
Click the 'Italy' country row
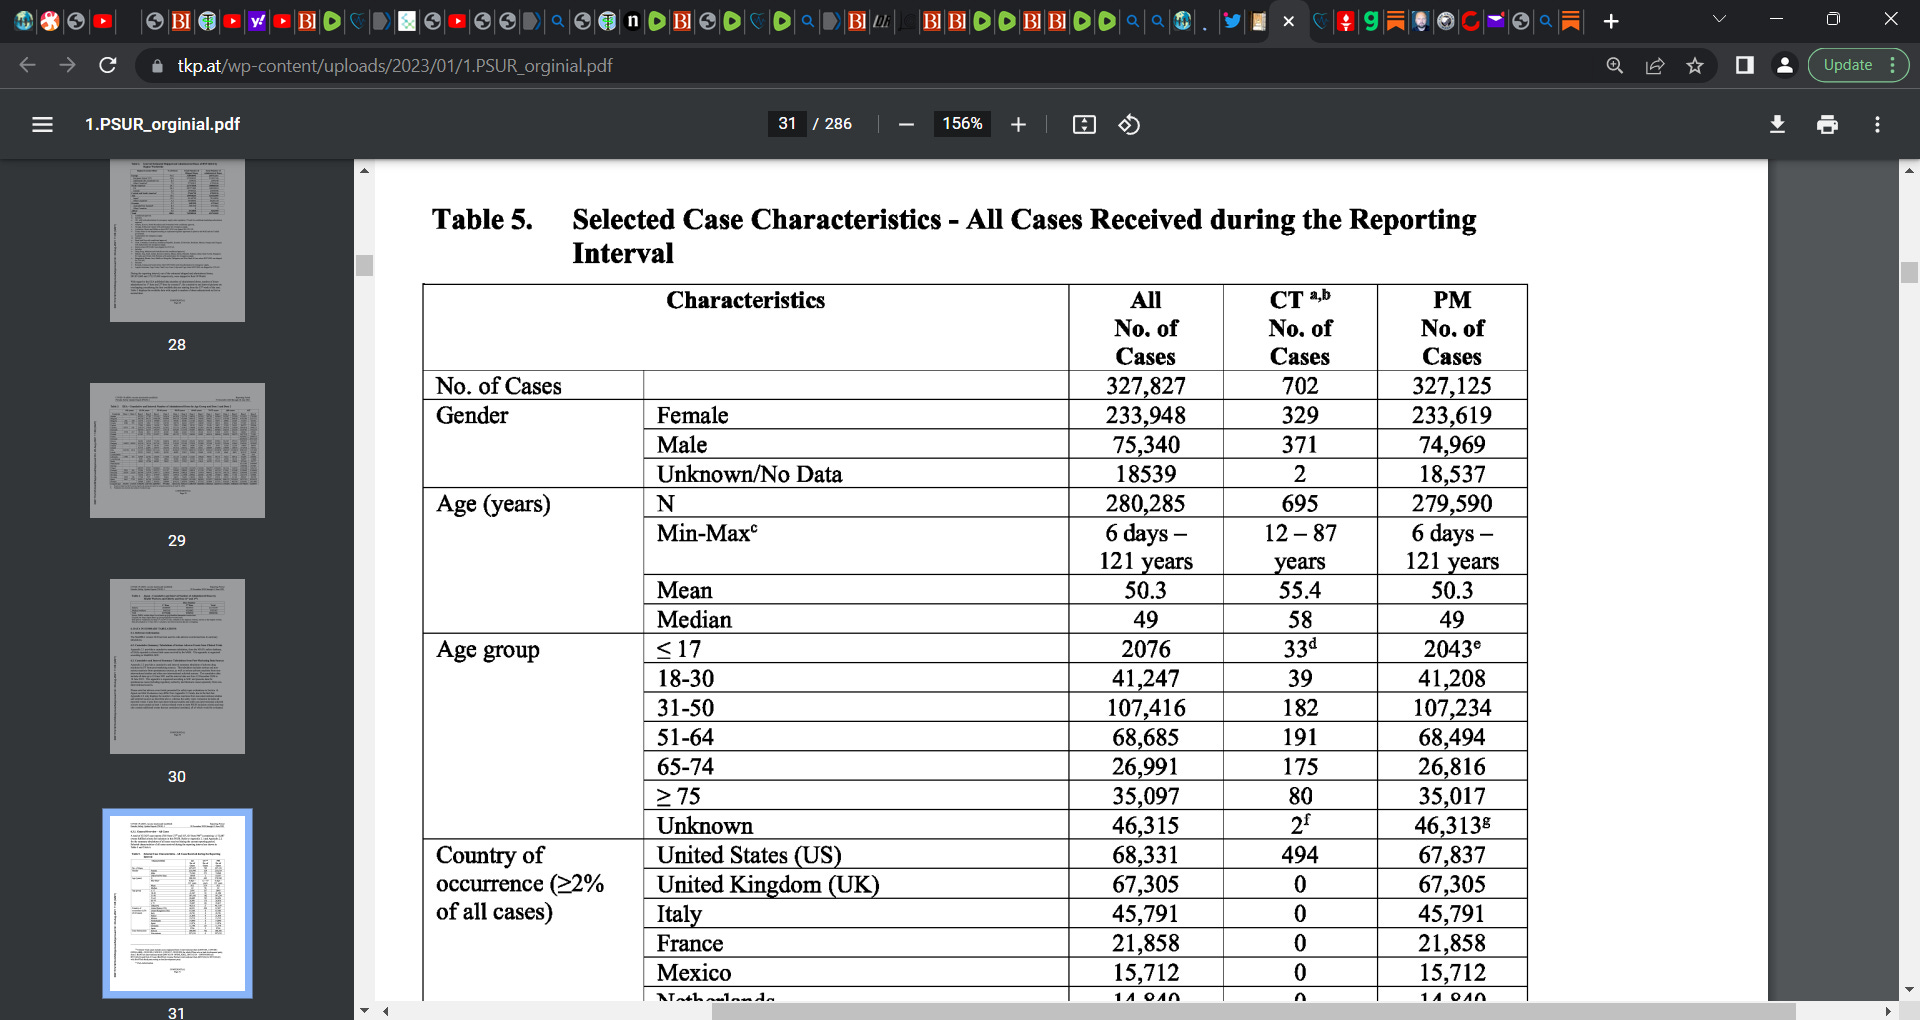click(679, 914)
